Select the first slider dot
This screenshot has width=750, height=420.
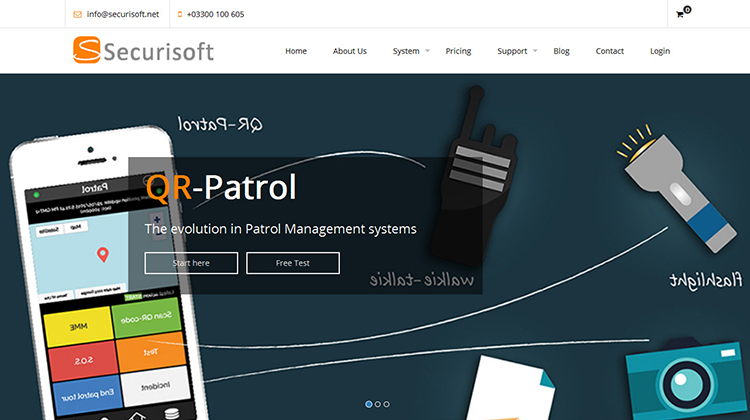[x=369, y=404]
